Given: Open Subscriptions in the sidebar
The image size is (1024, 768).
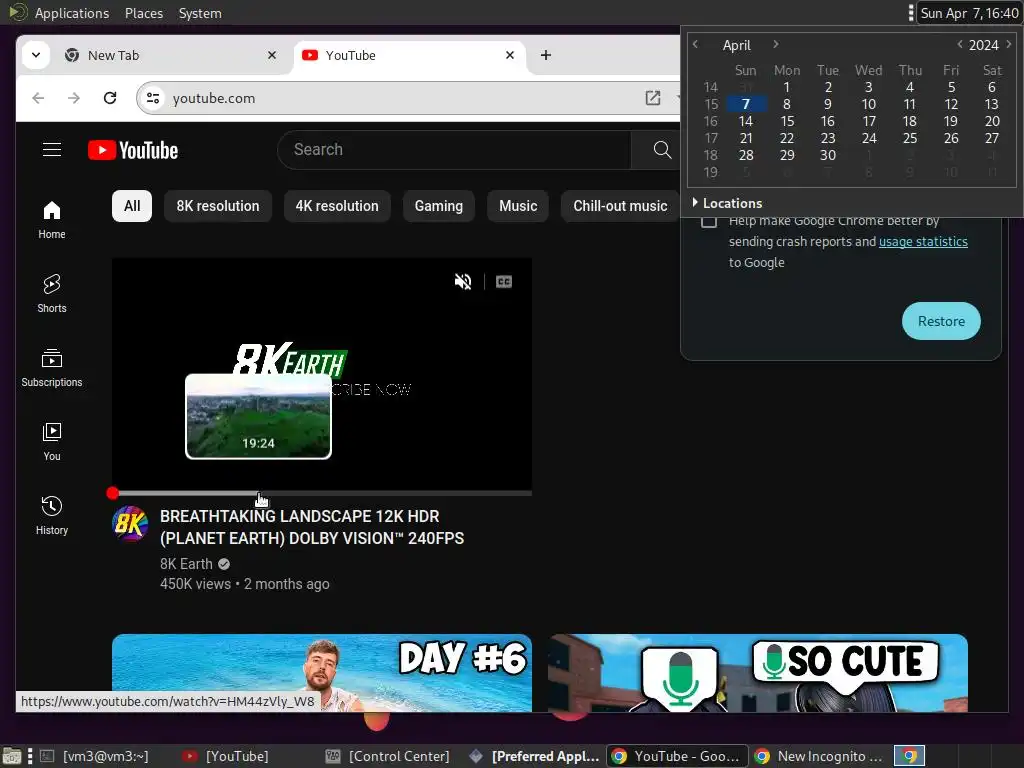Looking at the screenshot, I should (52, 368).
